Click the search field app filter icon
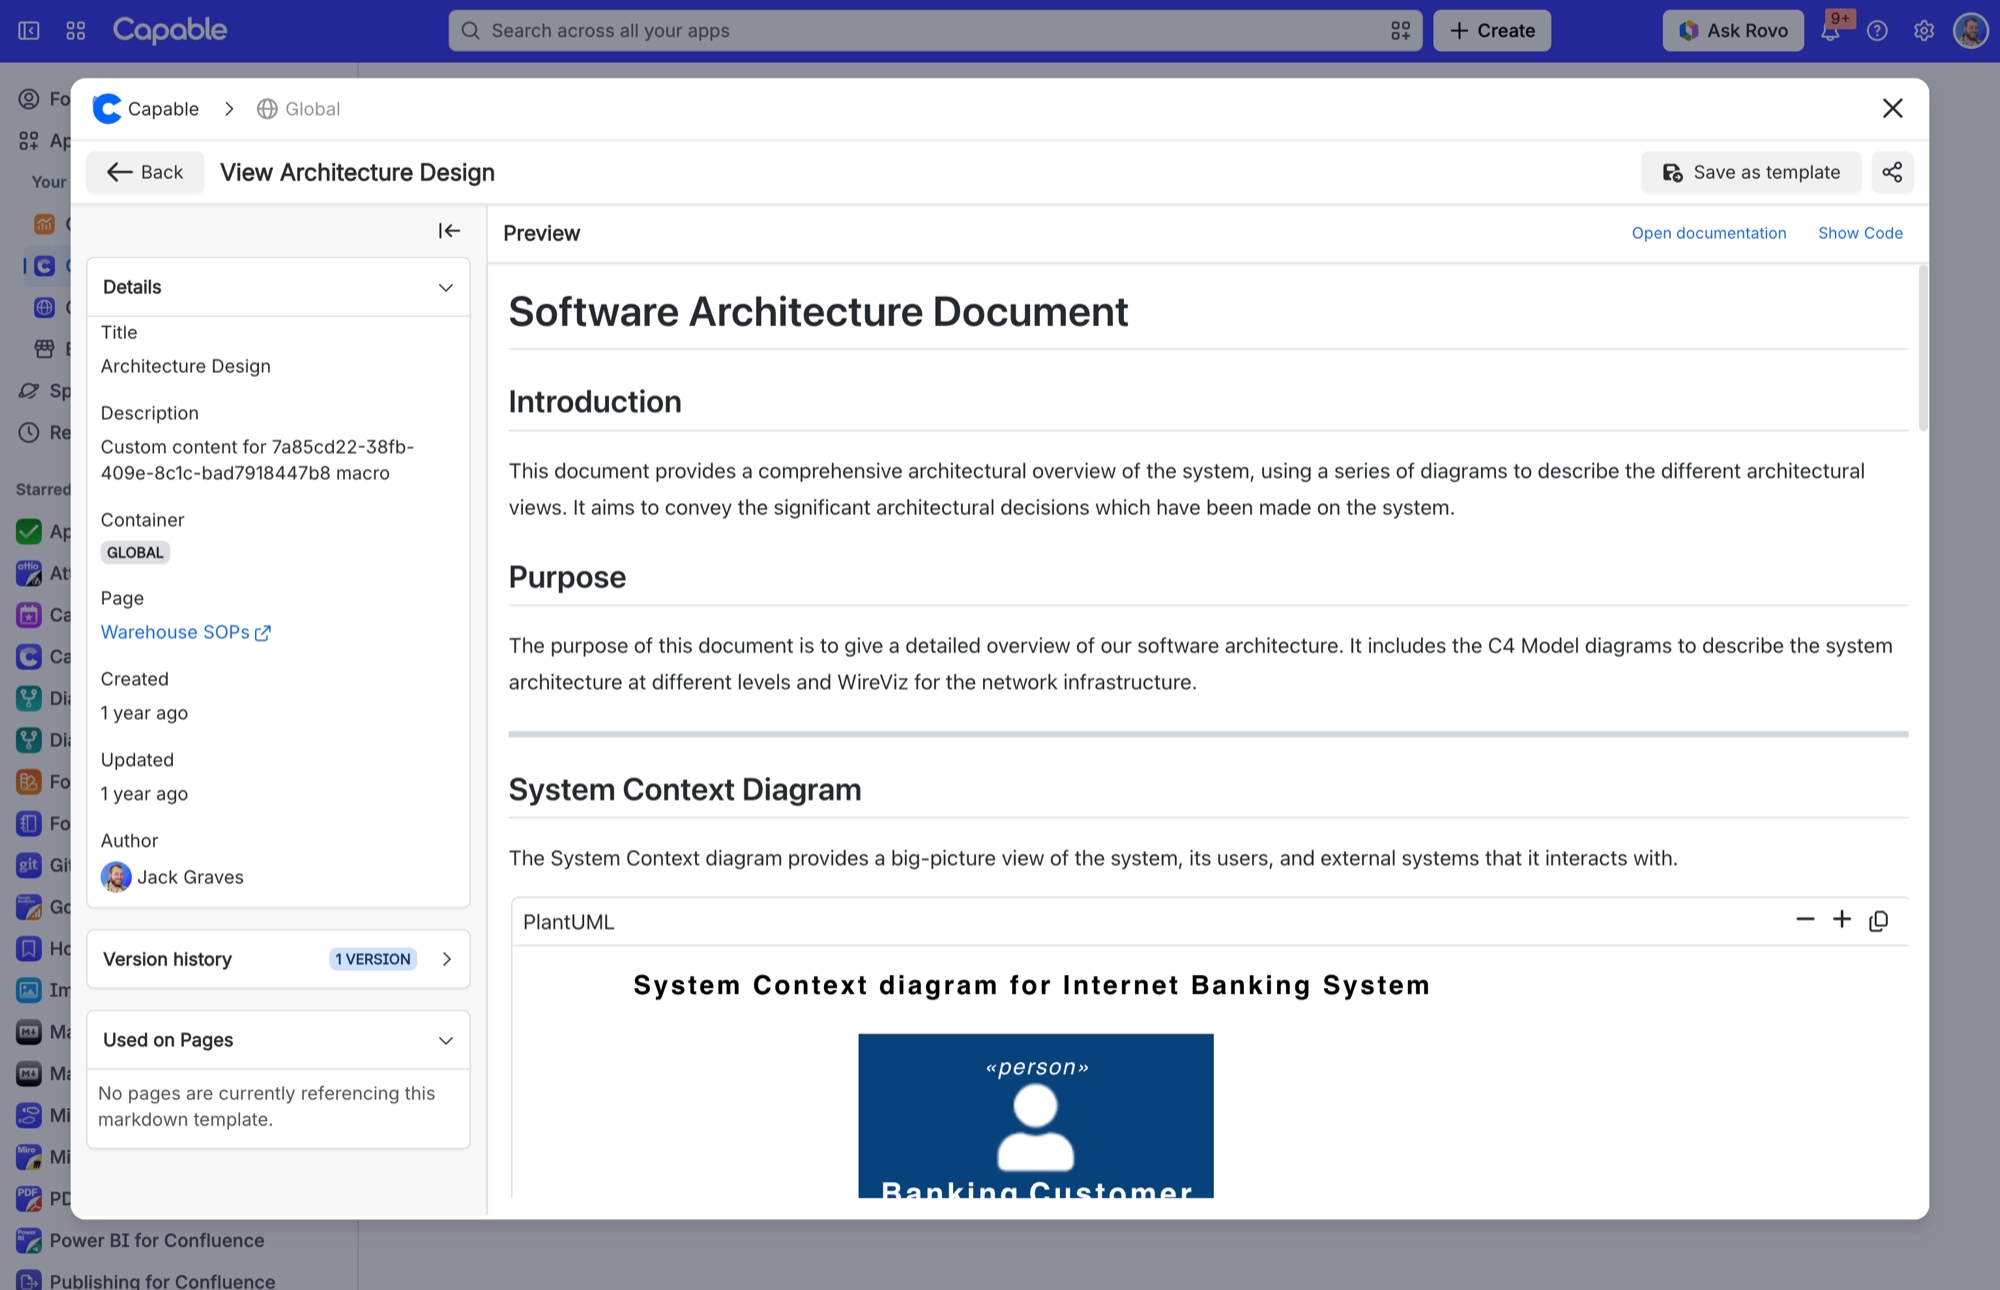Screen dimensions: 2000x1290 click(1400, 31)
